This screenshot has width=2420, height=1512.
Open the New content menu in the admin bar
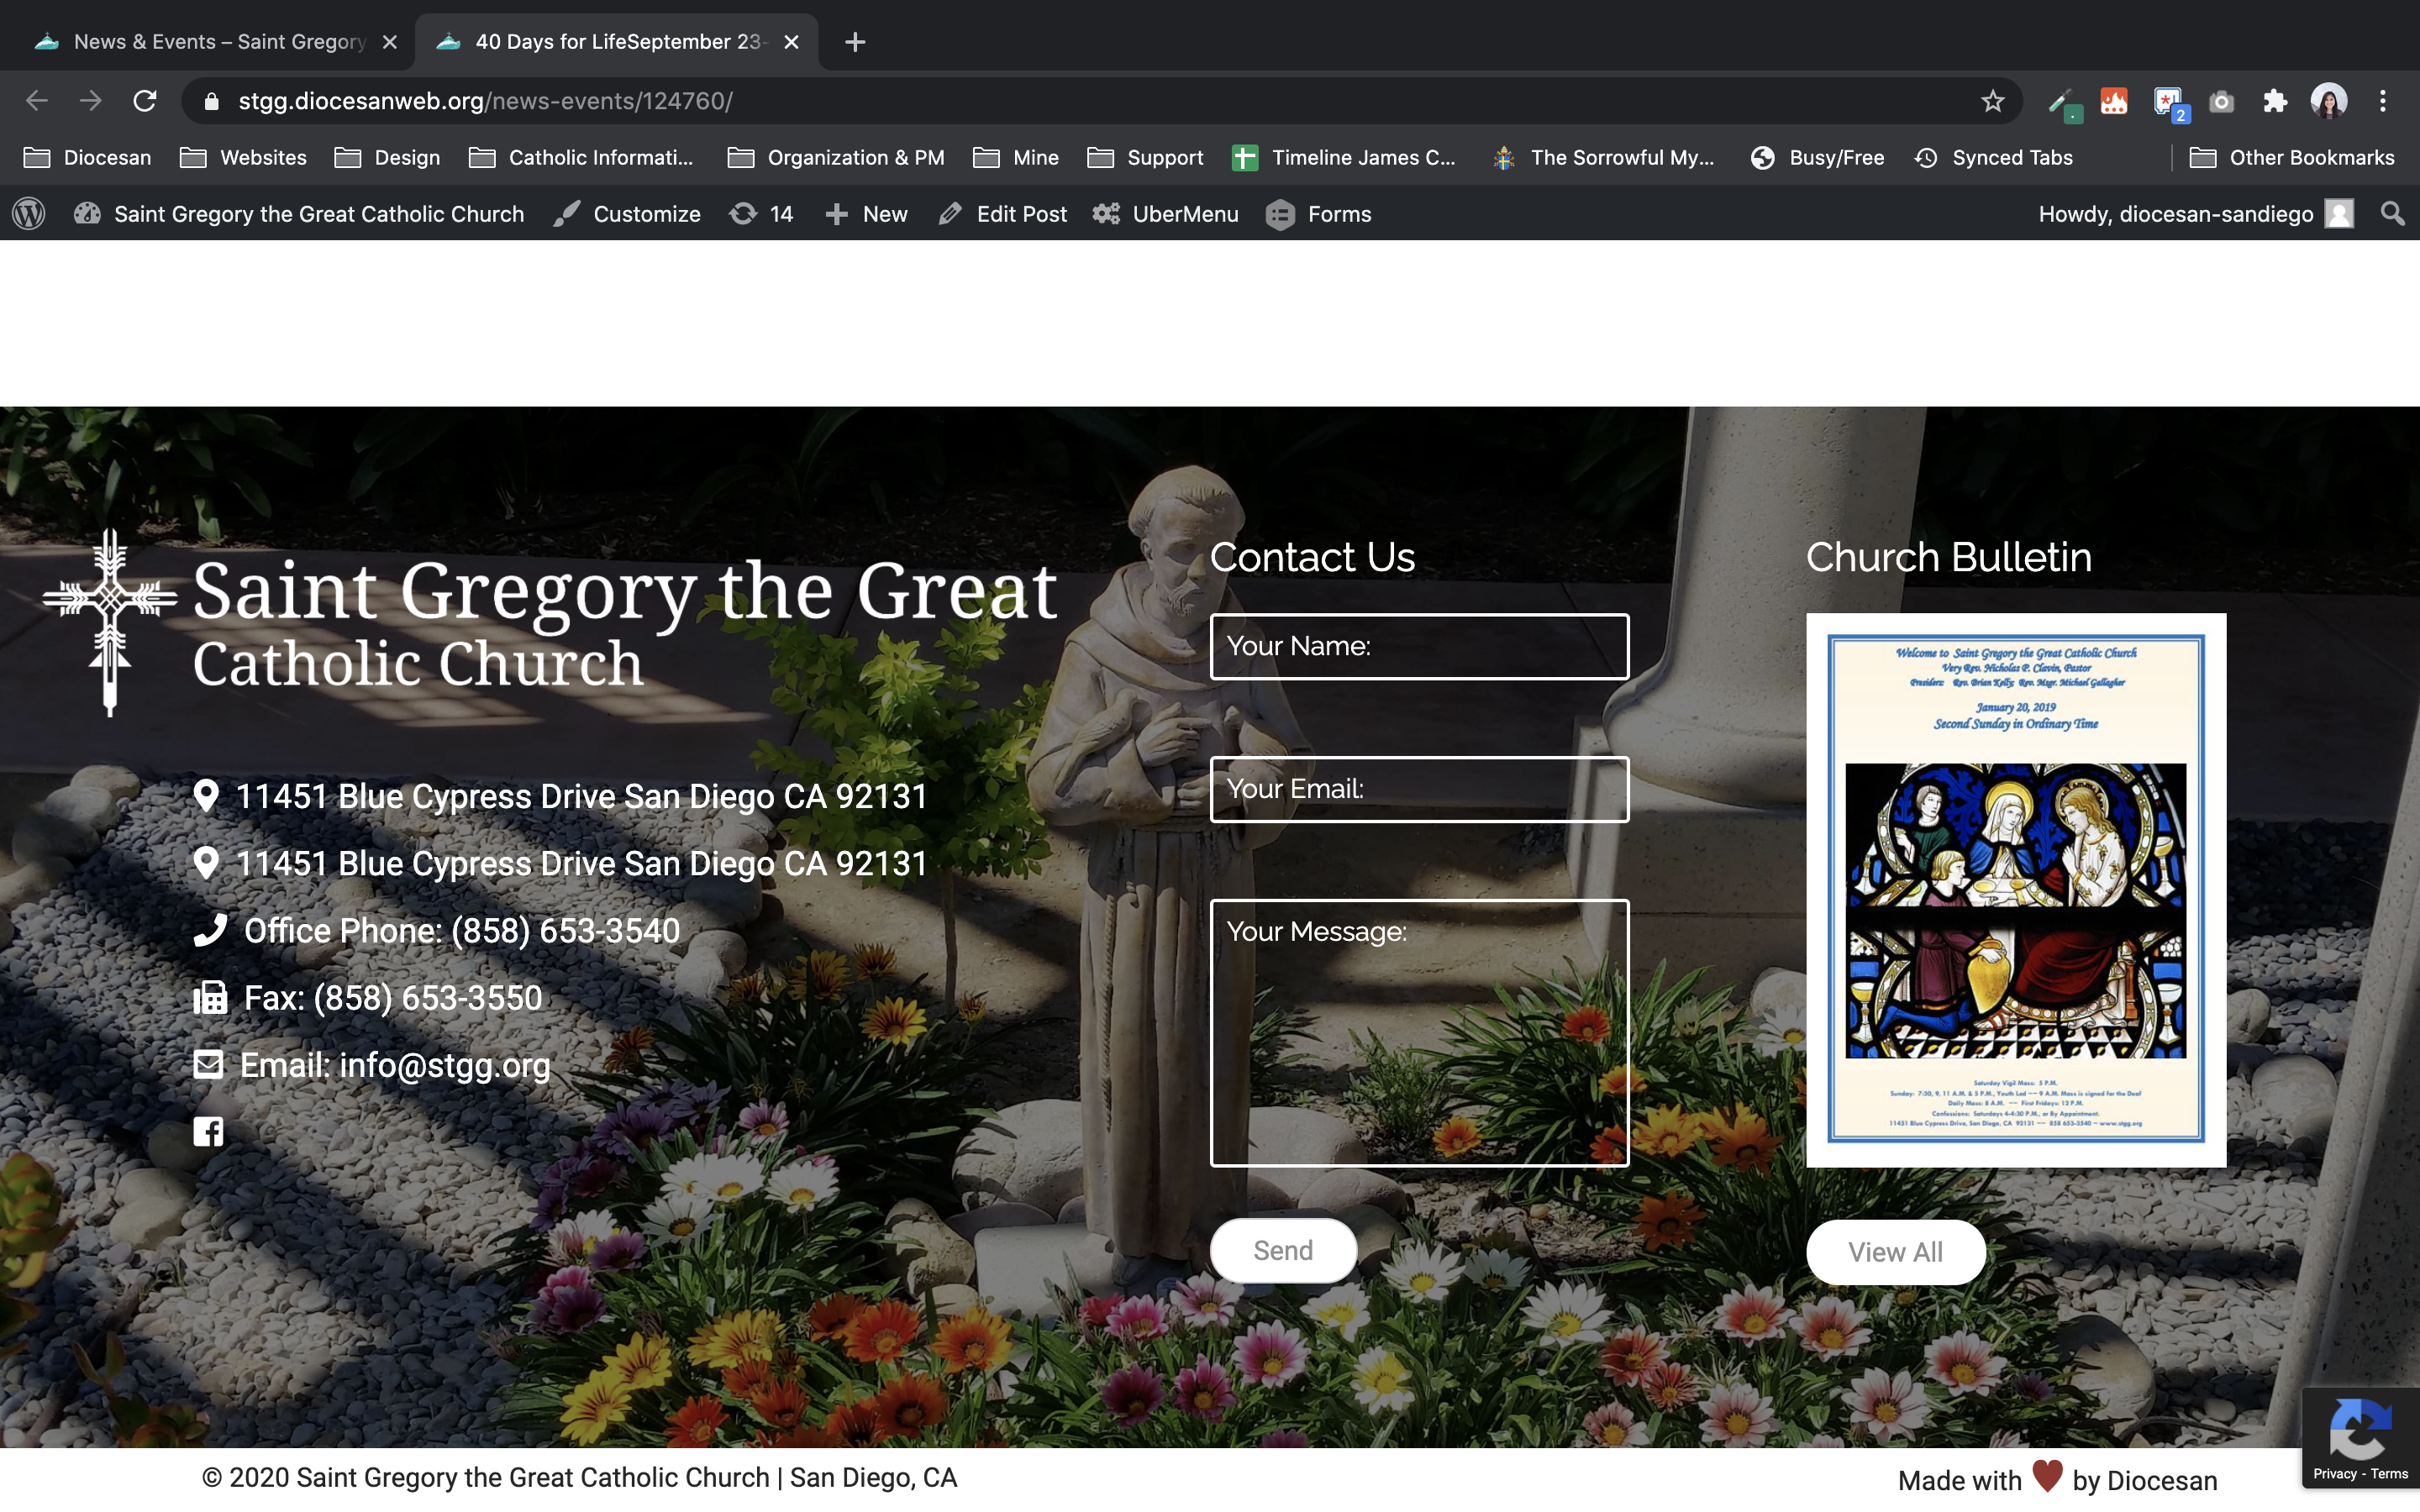pyautogui.click(x=866, y=214)
